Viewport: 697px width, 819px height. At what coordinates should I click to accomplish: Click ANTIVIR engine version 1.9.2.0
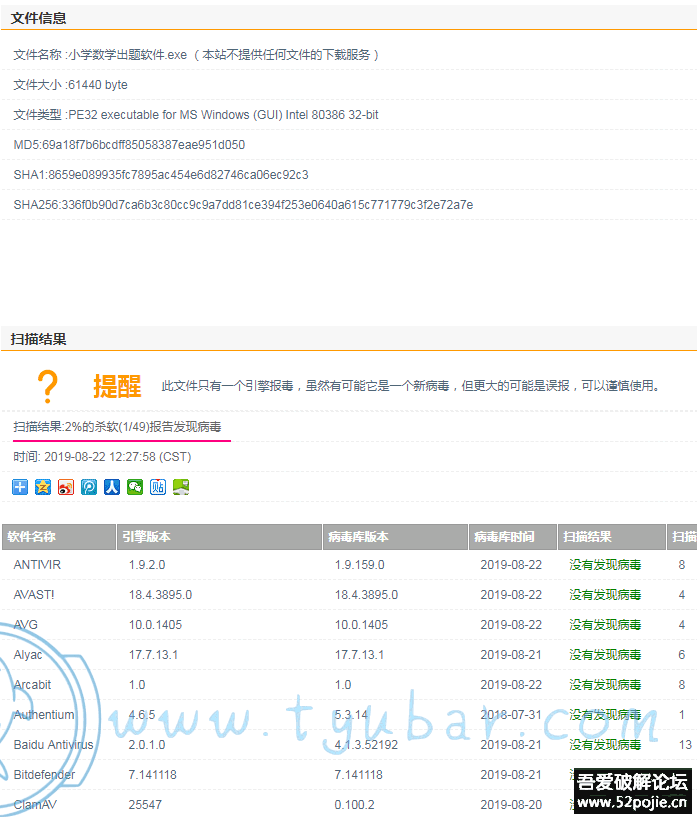click(x=147, y=565)
